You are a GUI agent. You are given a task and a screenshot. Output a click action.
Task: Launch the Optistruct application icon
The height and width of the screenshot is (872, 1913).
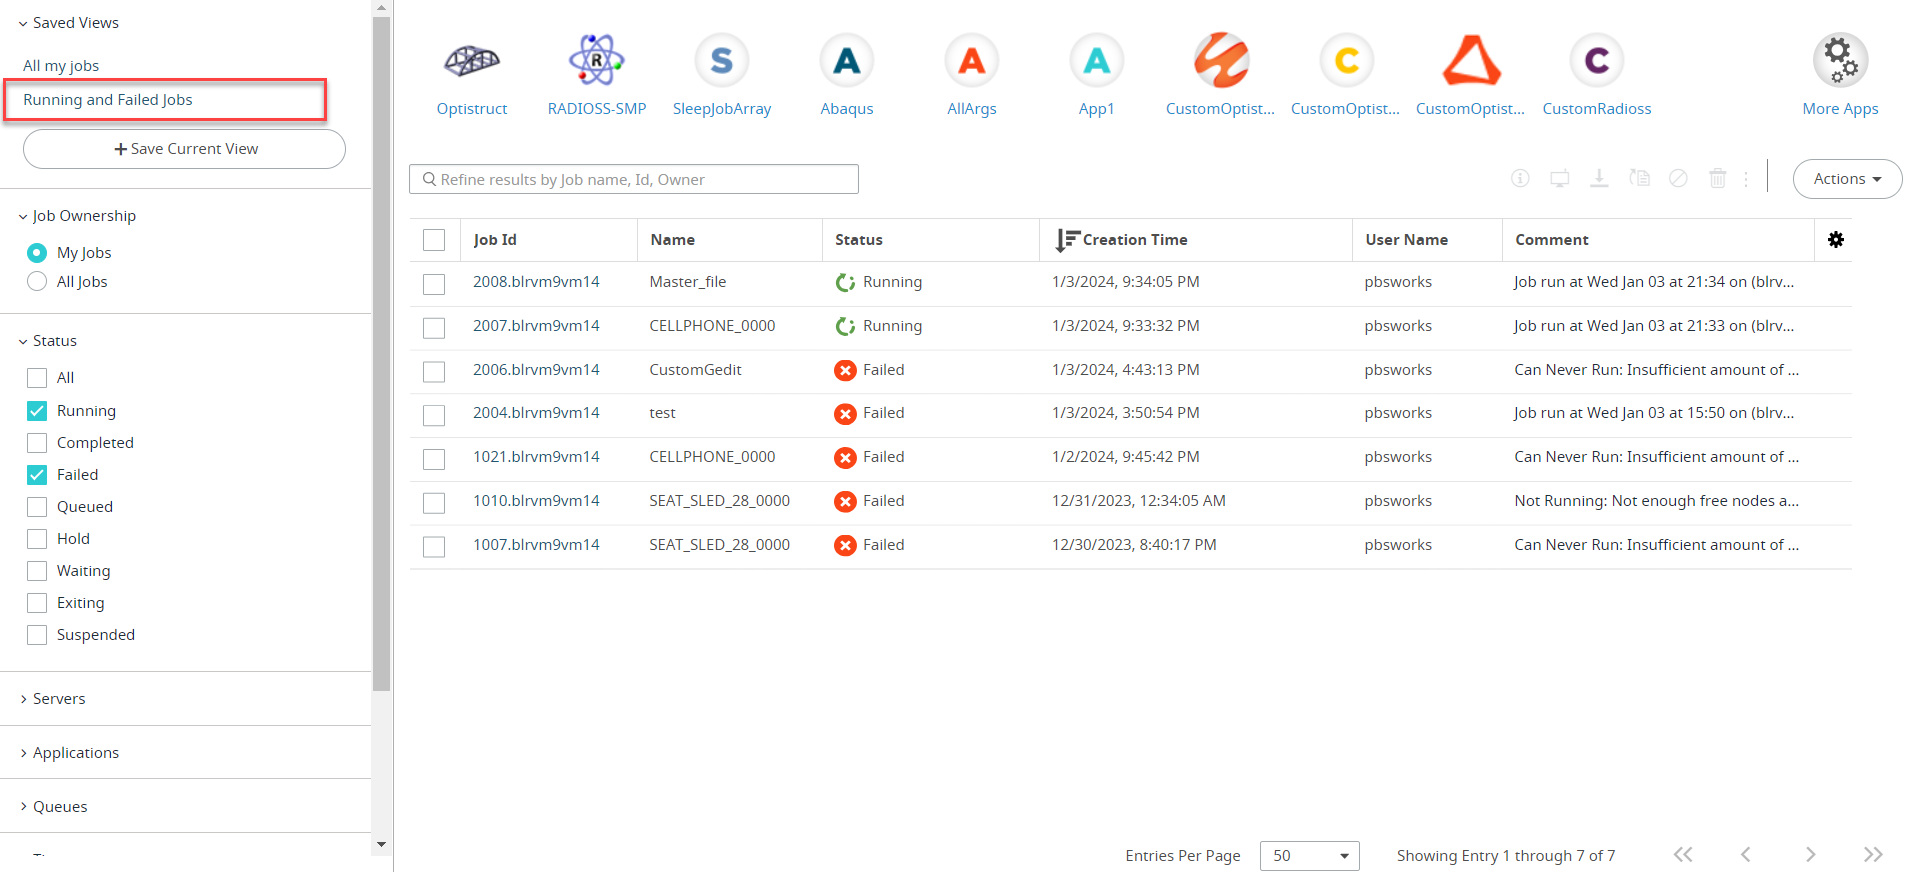pyautogui.click(x=471, y=62)
